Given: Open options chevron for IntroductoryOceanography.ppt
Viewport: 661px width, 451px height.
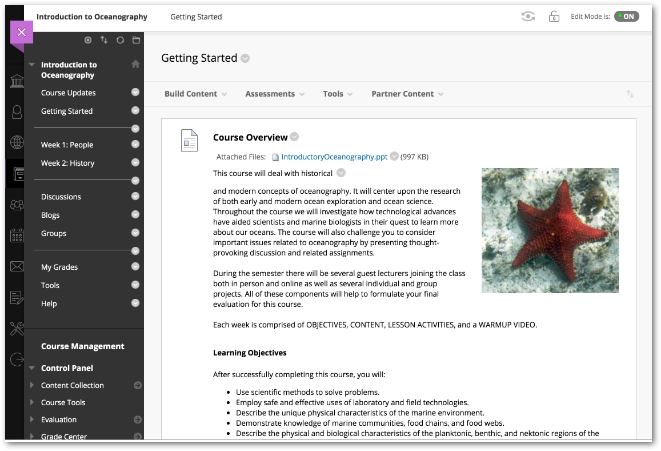Looking at the screenshot, I should [x=394, y=156].
